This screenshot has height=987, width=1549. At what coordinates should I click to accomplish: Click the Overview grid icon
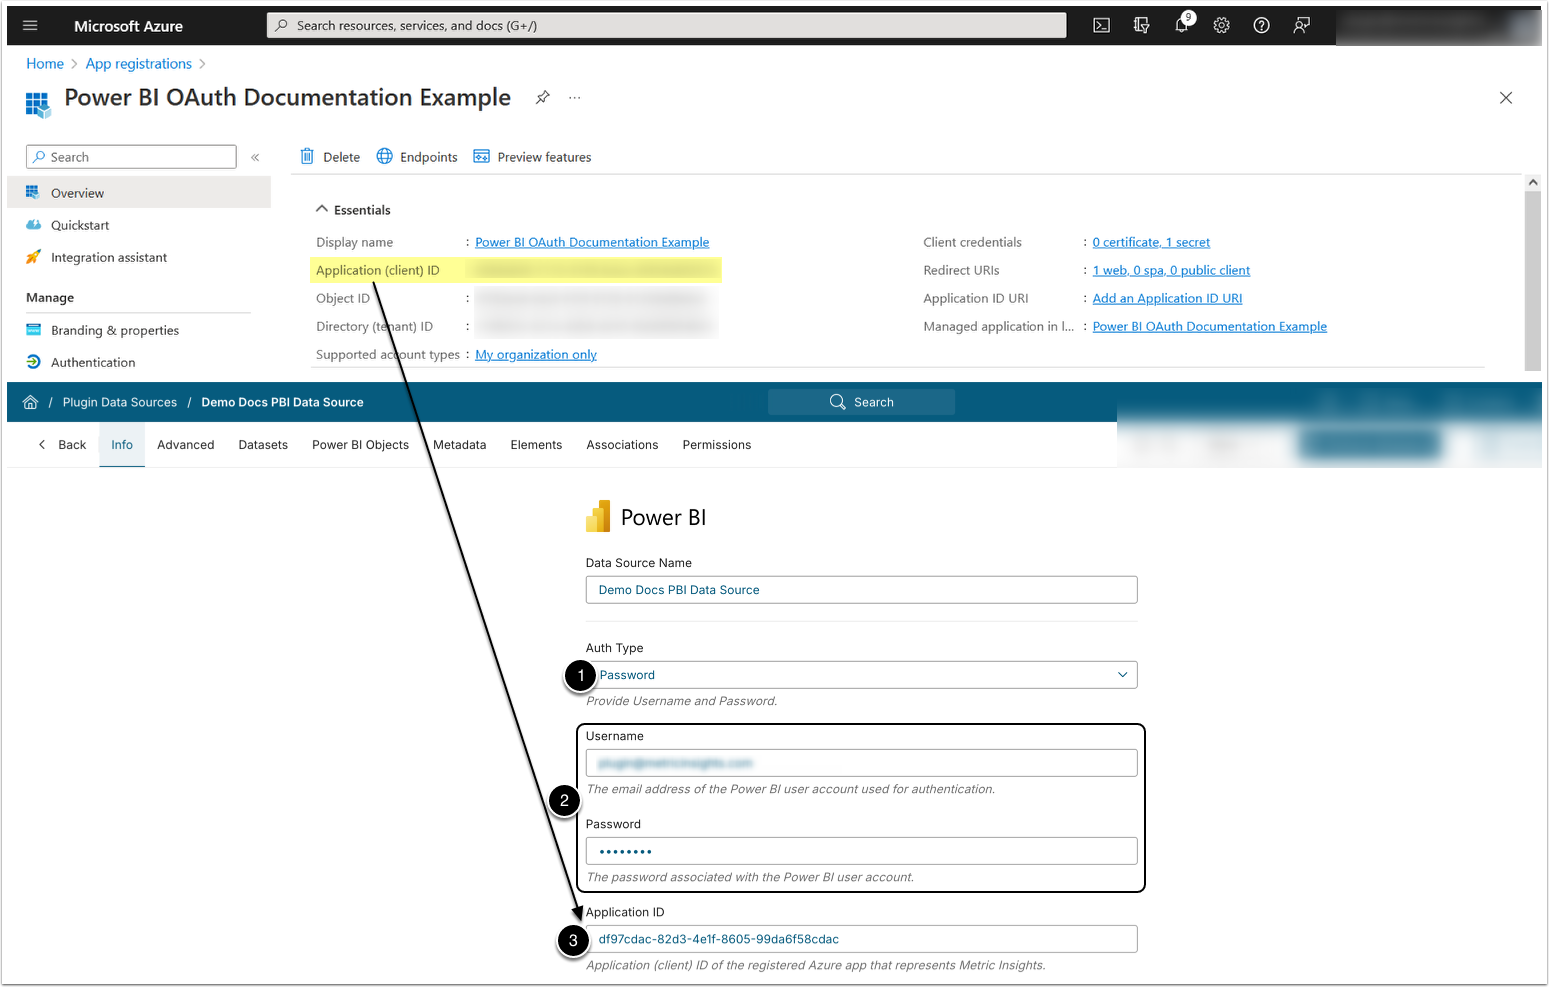pos(33,192)
